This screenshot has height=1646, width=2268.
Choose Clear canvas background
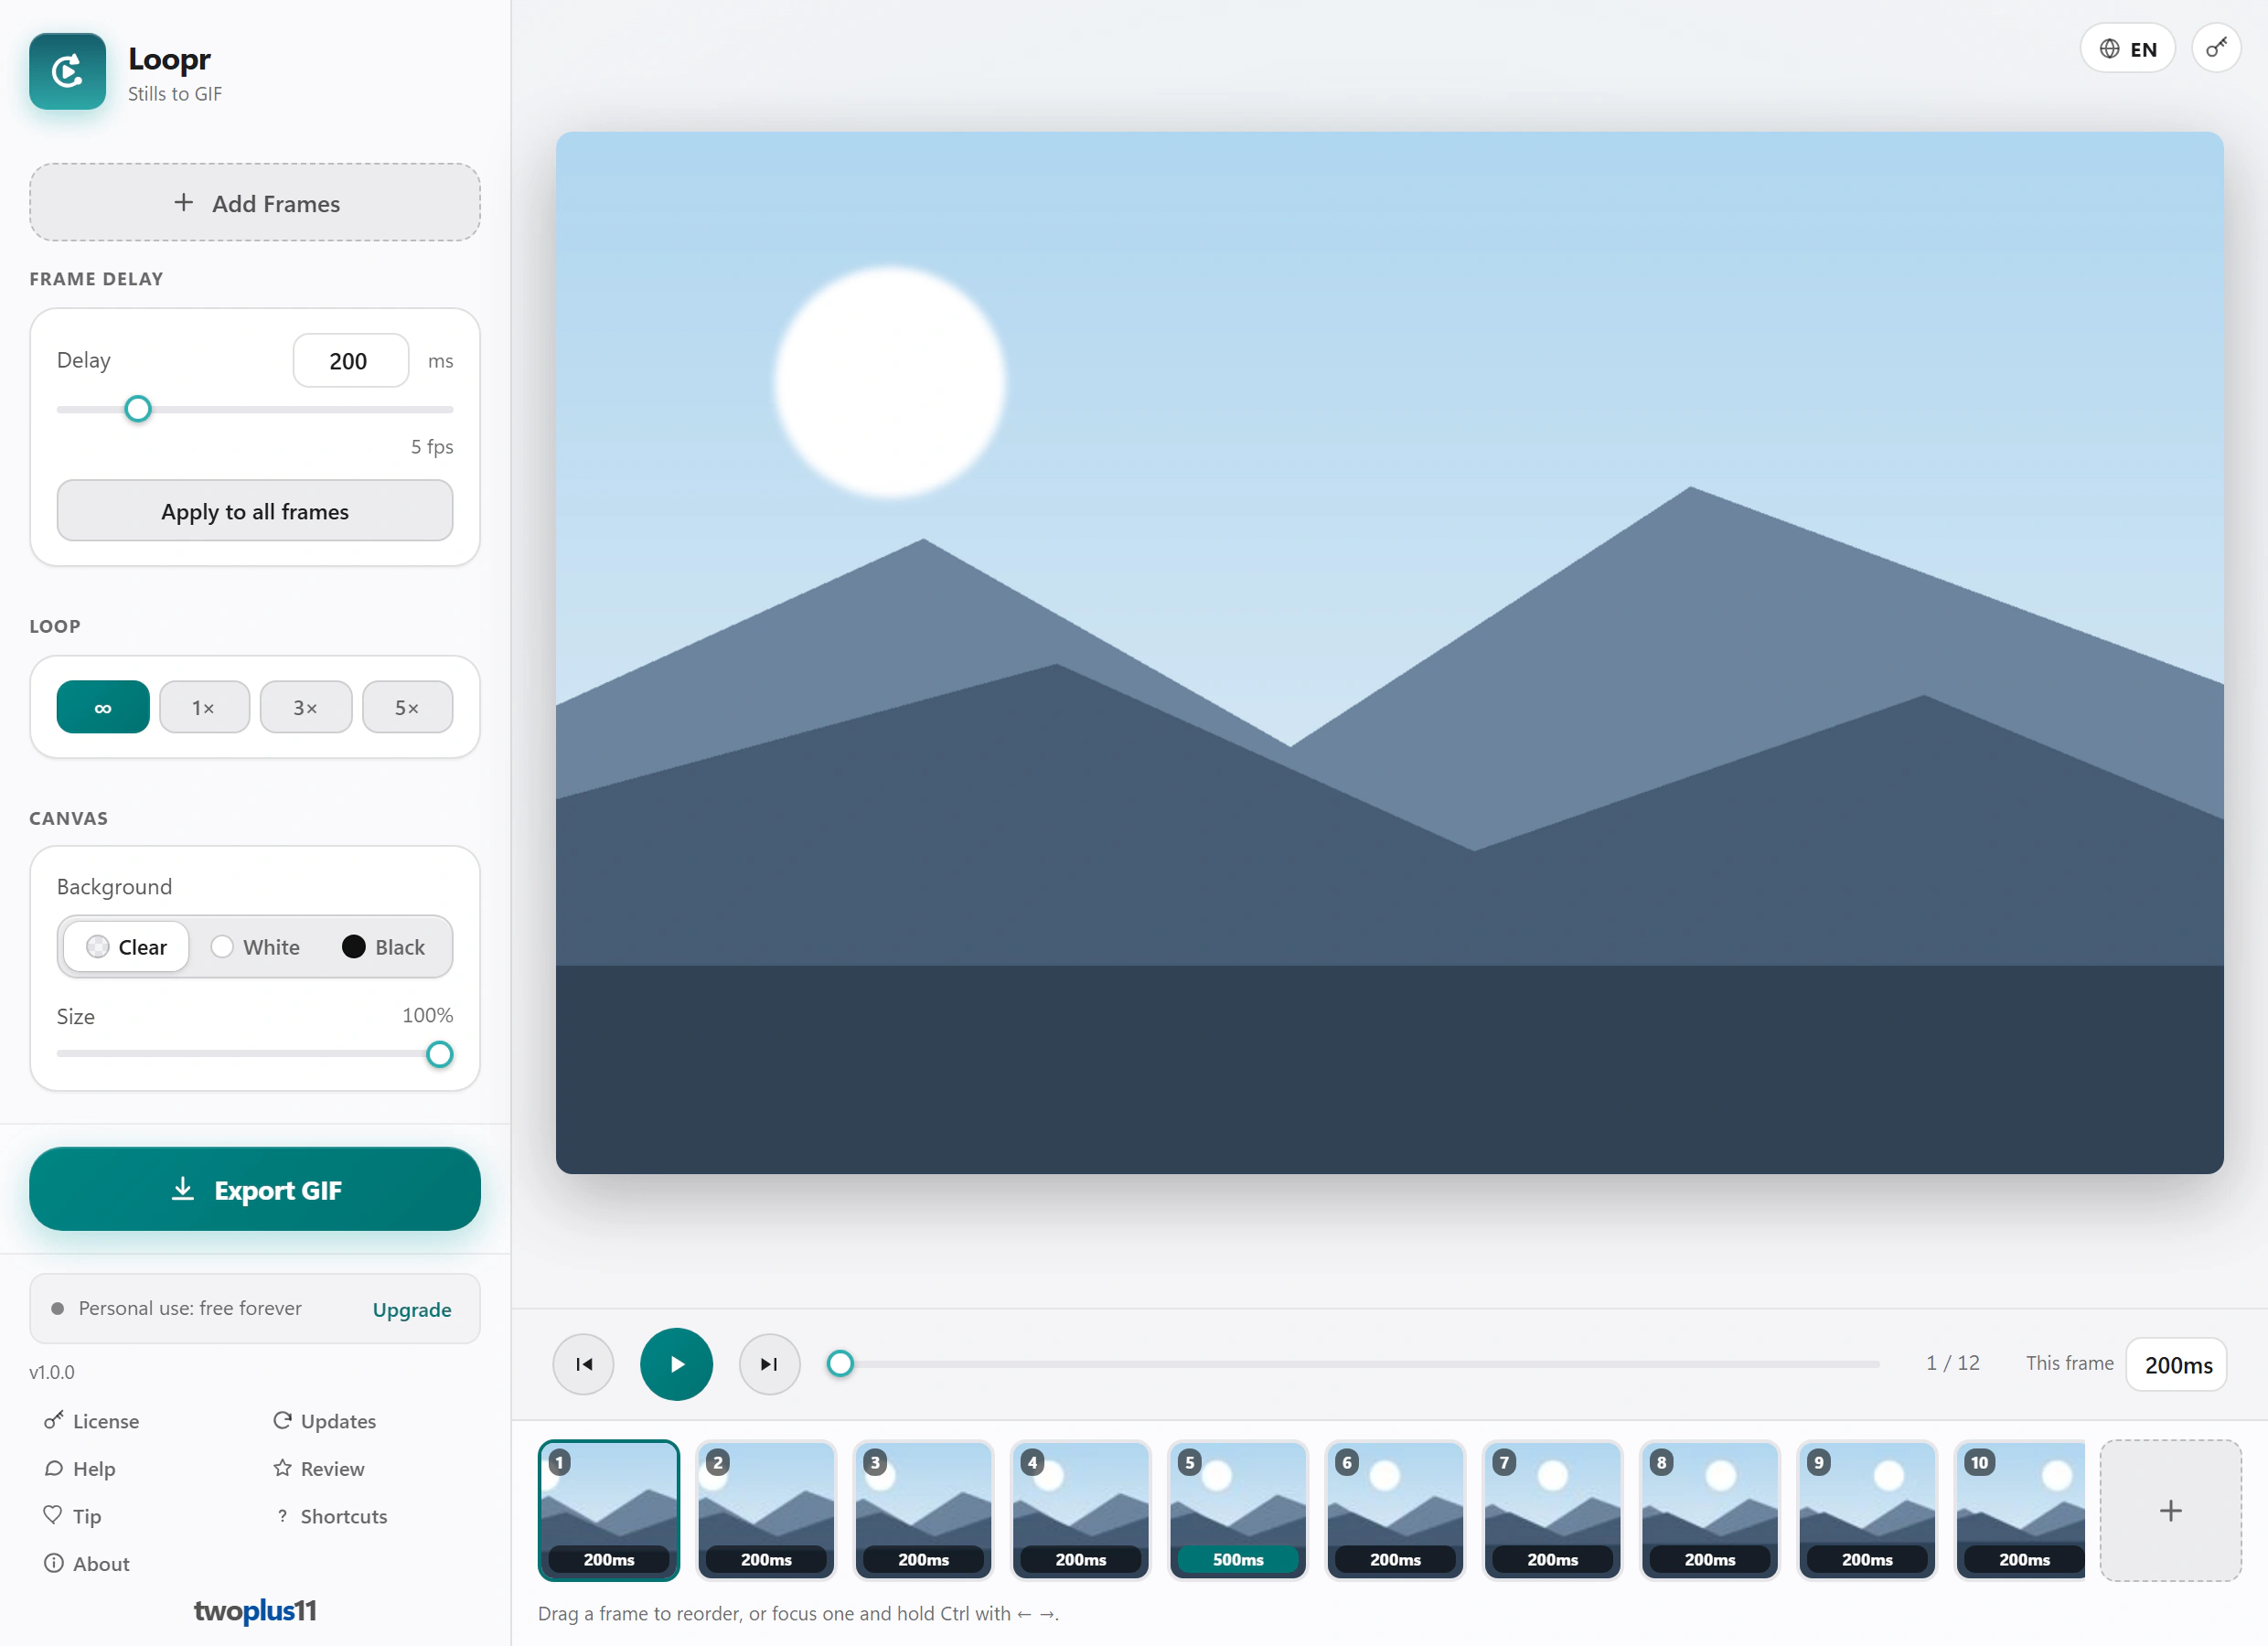126,946
